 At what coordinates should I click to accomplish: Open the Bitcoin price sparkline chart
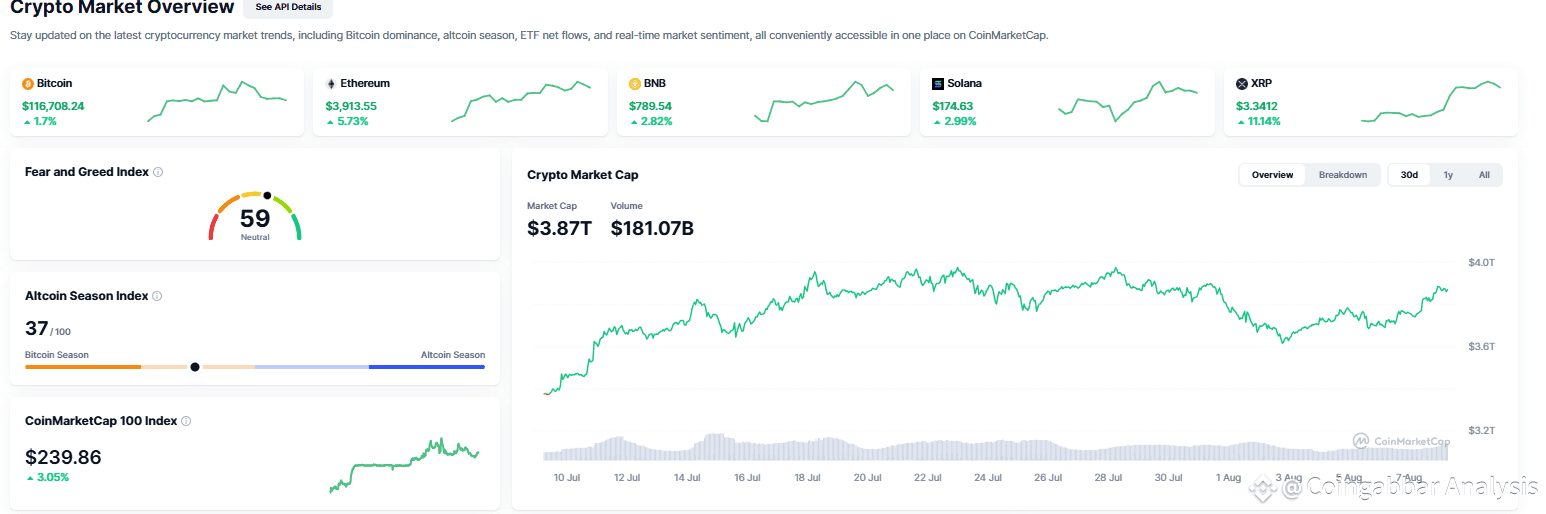click(217, 101)
